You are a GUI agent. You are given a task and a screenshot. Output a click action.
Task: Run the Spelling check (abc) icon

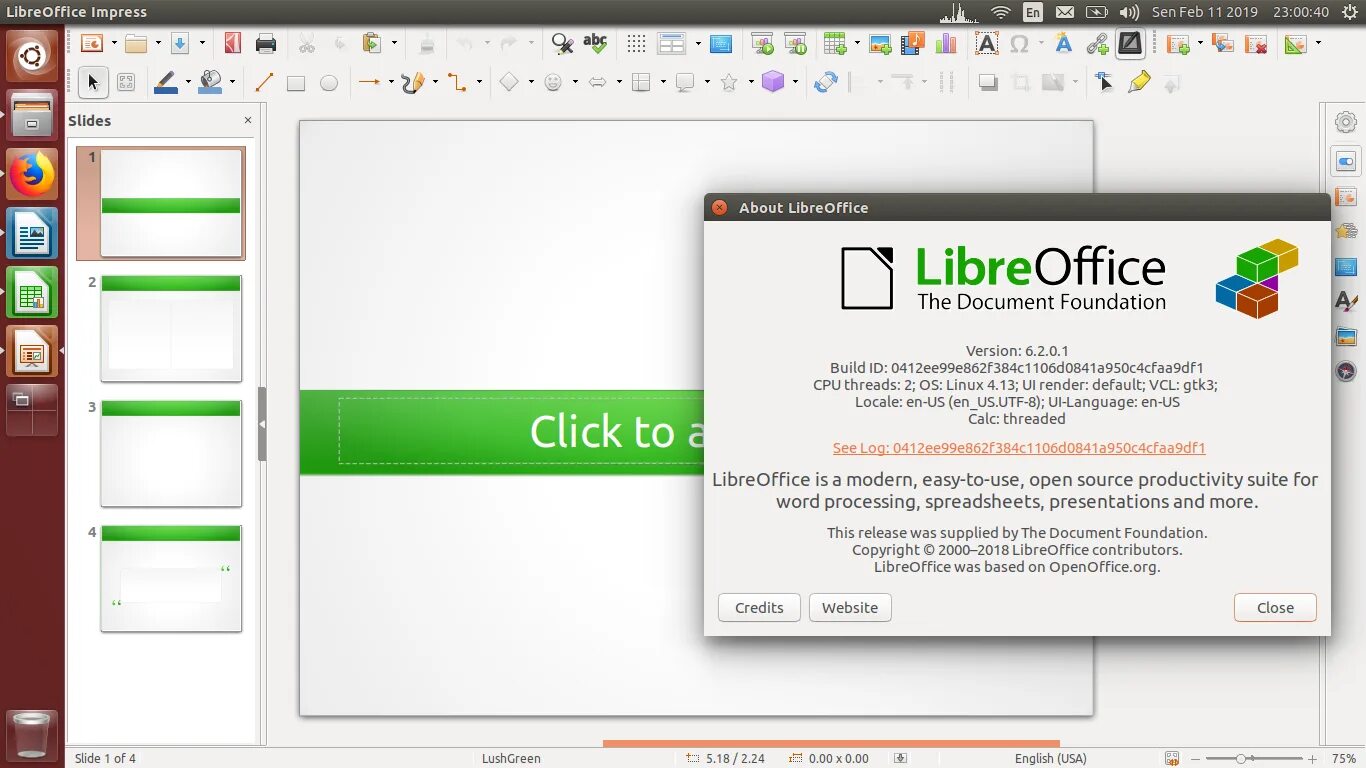(x=595, y=43)
